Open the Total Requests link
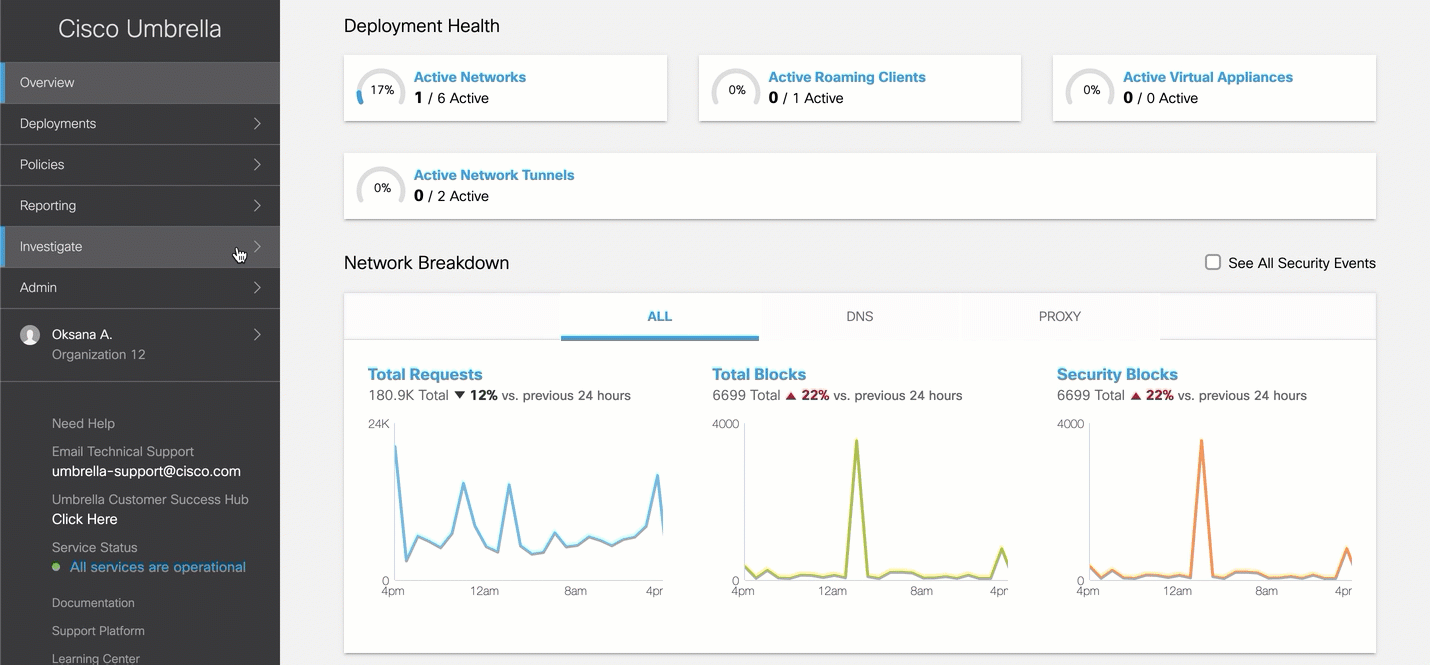 click(x=425, y=374)
